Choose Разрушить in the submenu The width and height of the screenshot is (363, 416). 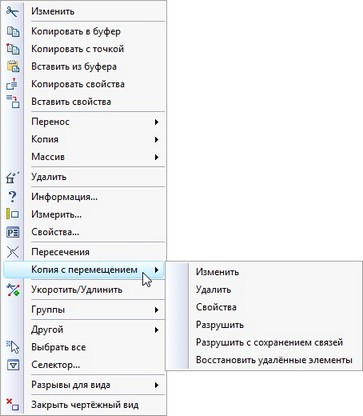click(x=220, y=325)
